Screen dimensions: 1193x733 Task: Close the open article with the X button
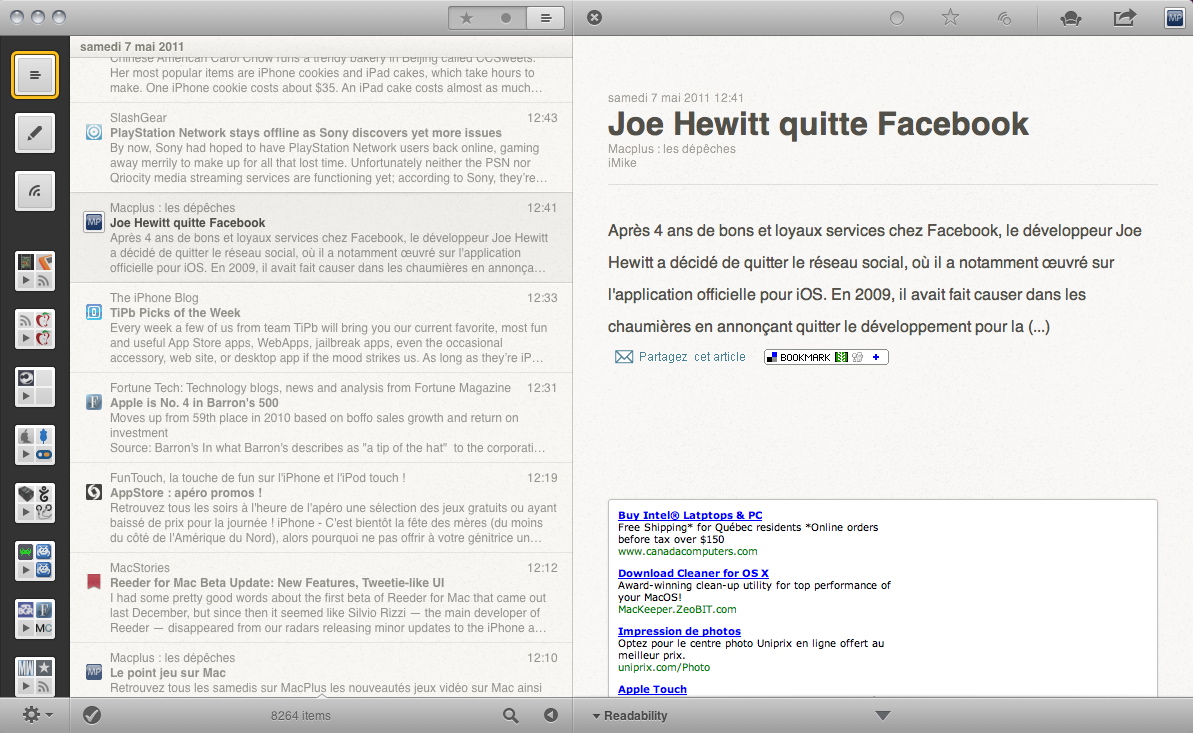[x=595, y=18]
